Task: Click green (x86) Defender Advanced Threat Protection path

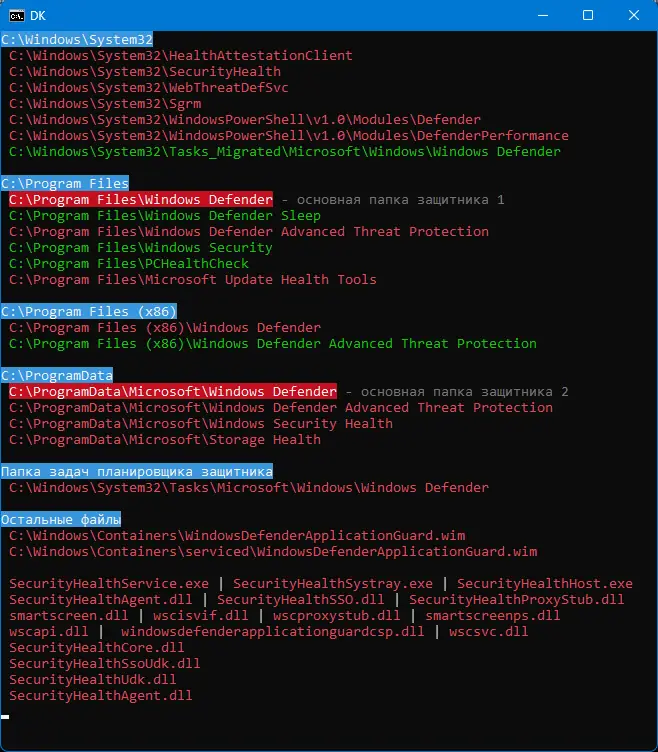Action: tap(273, 343)
